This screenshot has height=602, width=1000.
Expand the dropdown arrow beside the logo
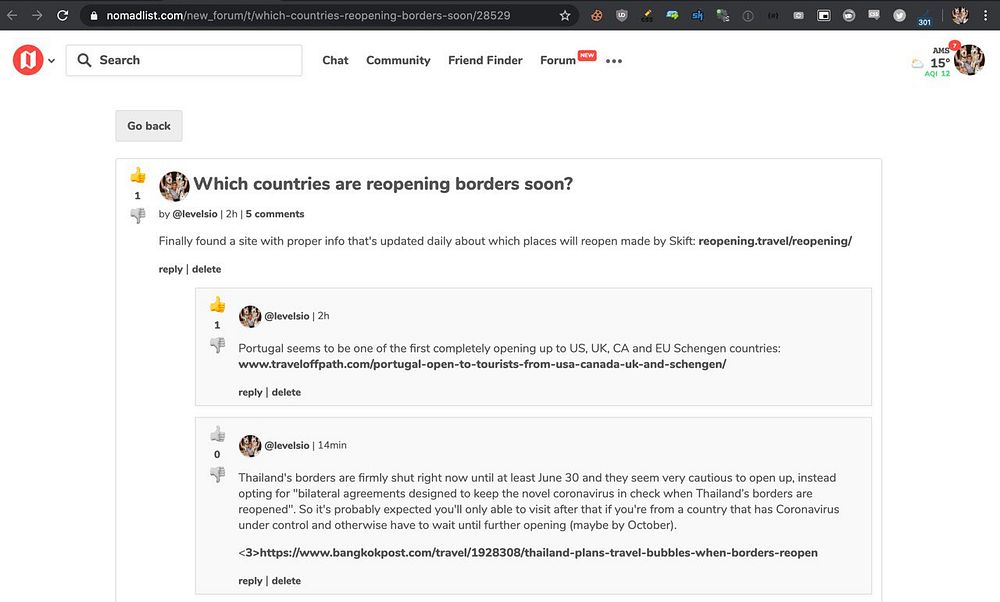[52, 61]
